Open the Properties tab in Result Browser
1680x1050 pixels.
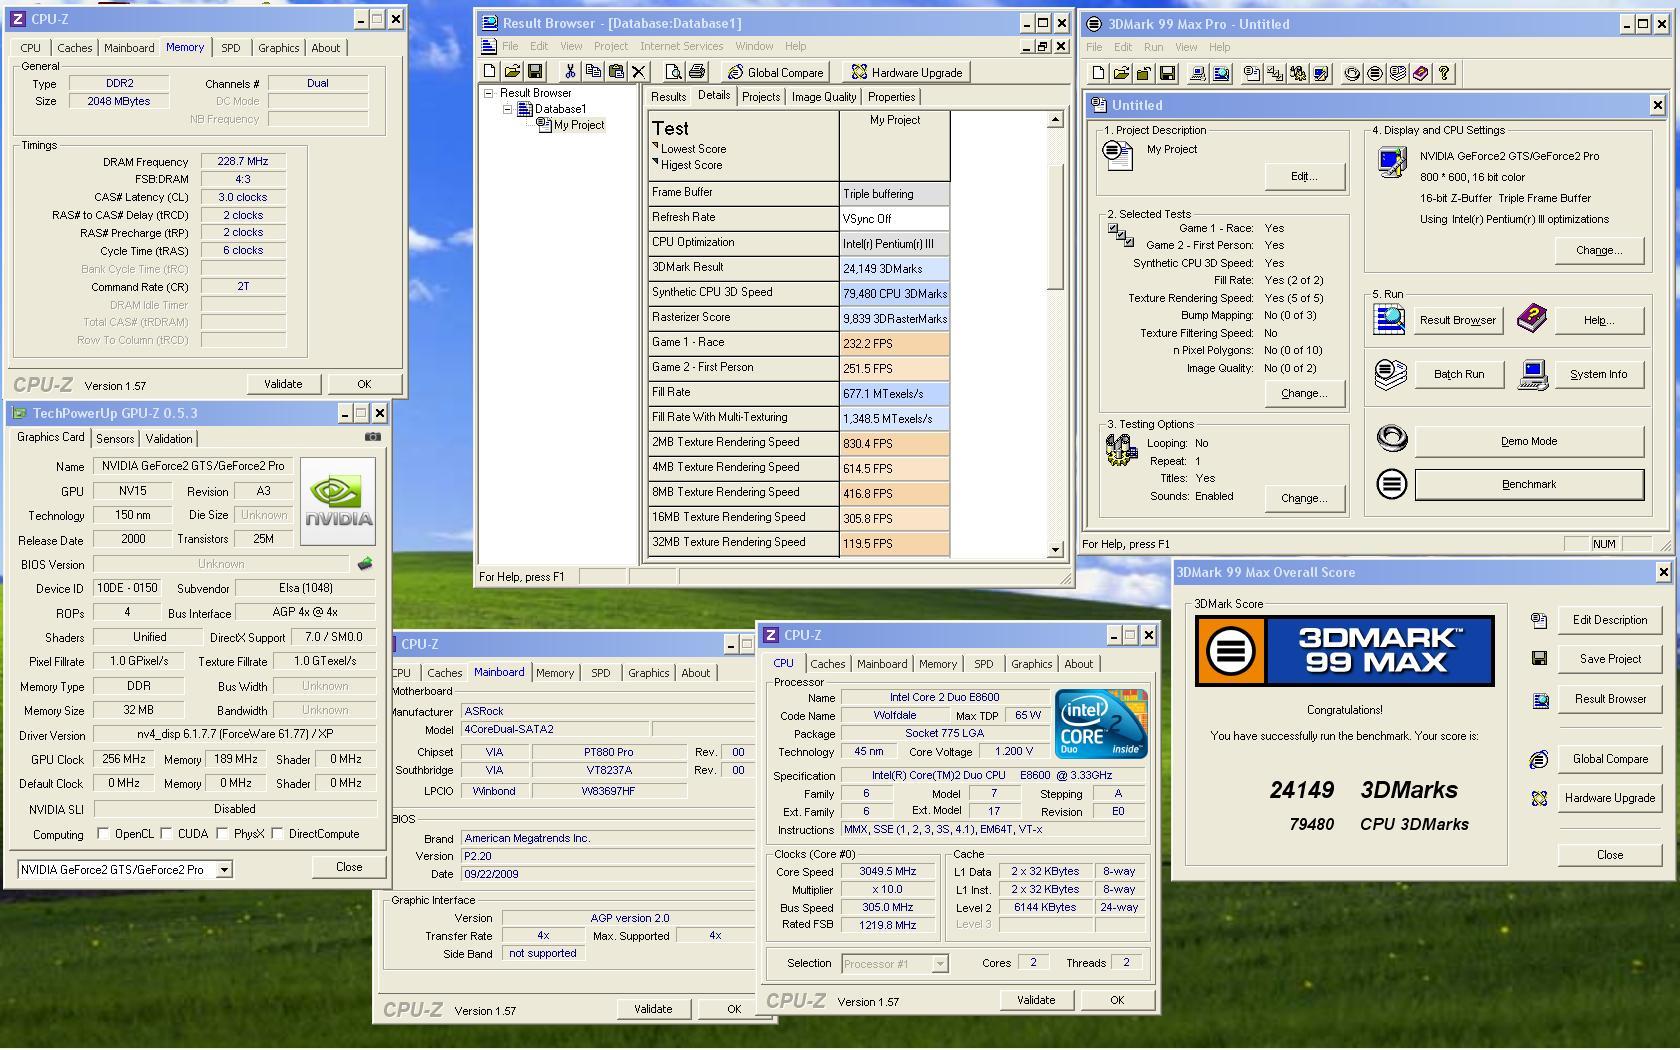pos(891,97)
